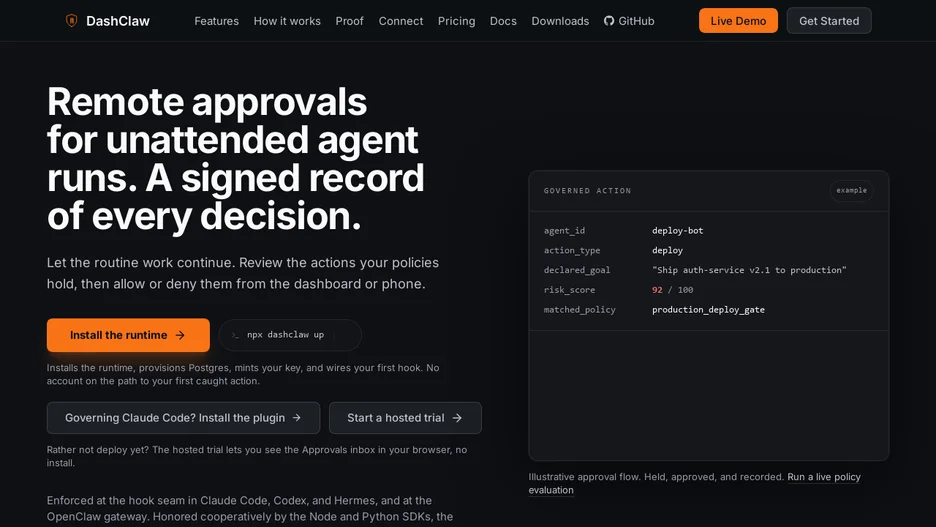936x527 pixels.
Task: Select the deploy-bot value
Action: [678, 230]
